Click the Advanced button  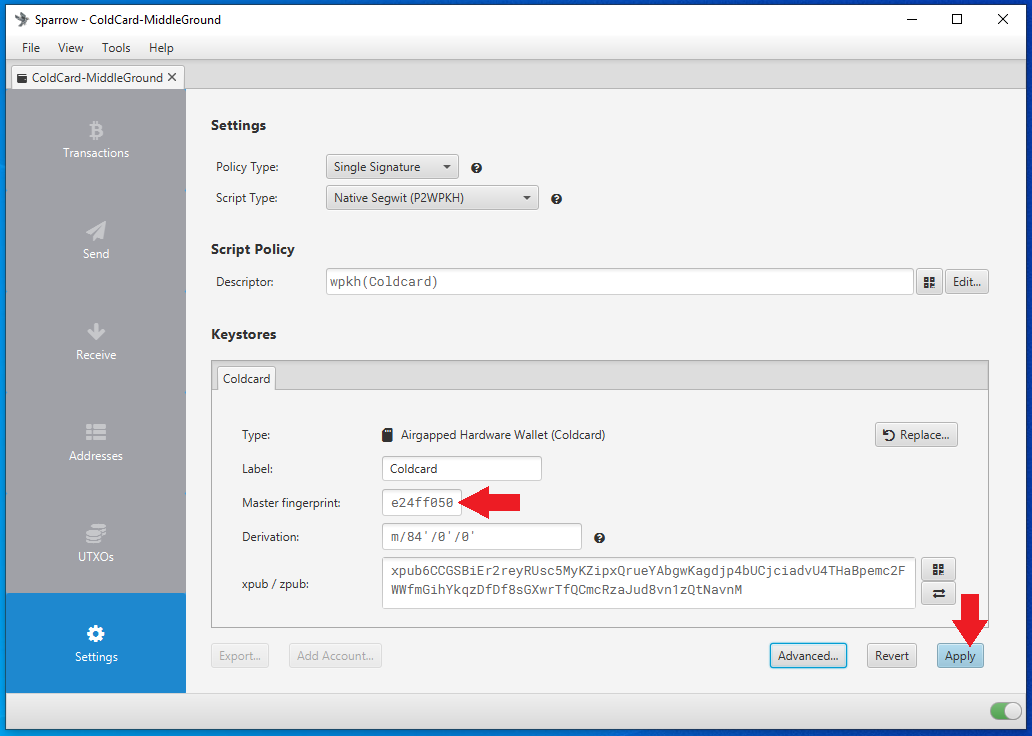click(808, 656)
